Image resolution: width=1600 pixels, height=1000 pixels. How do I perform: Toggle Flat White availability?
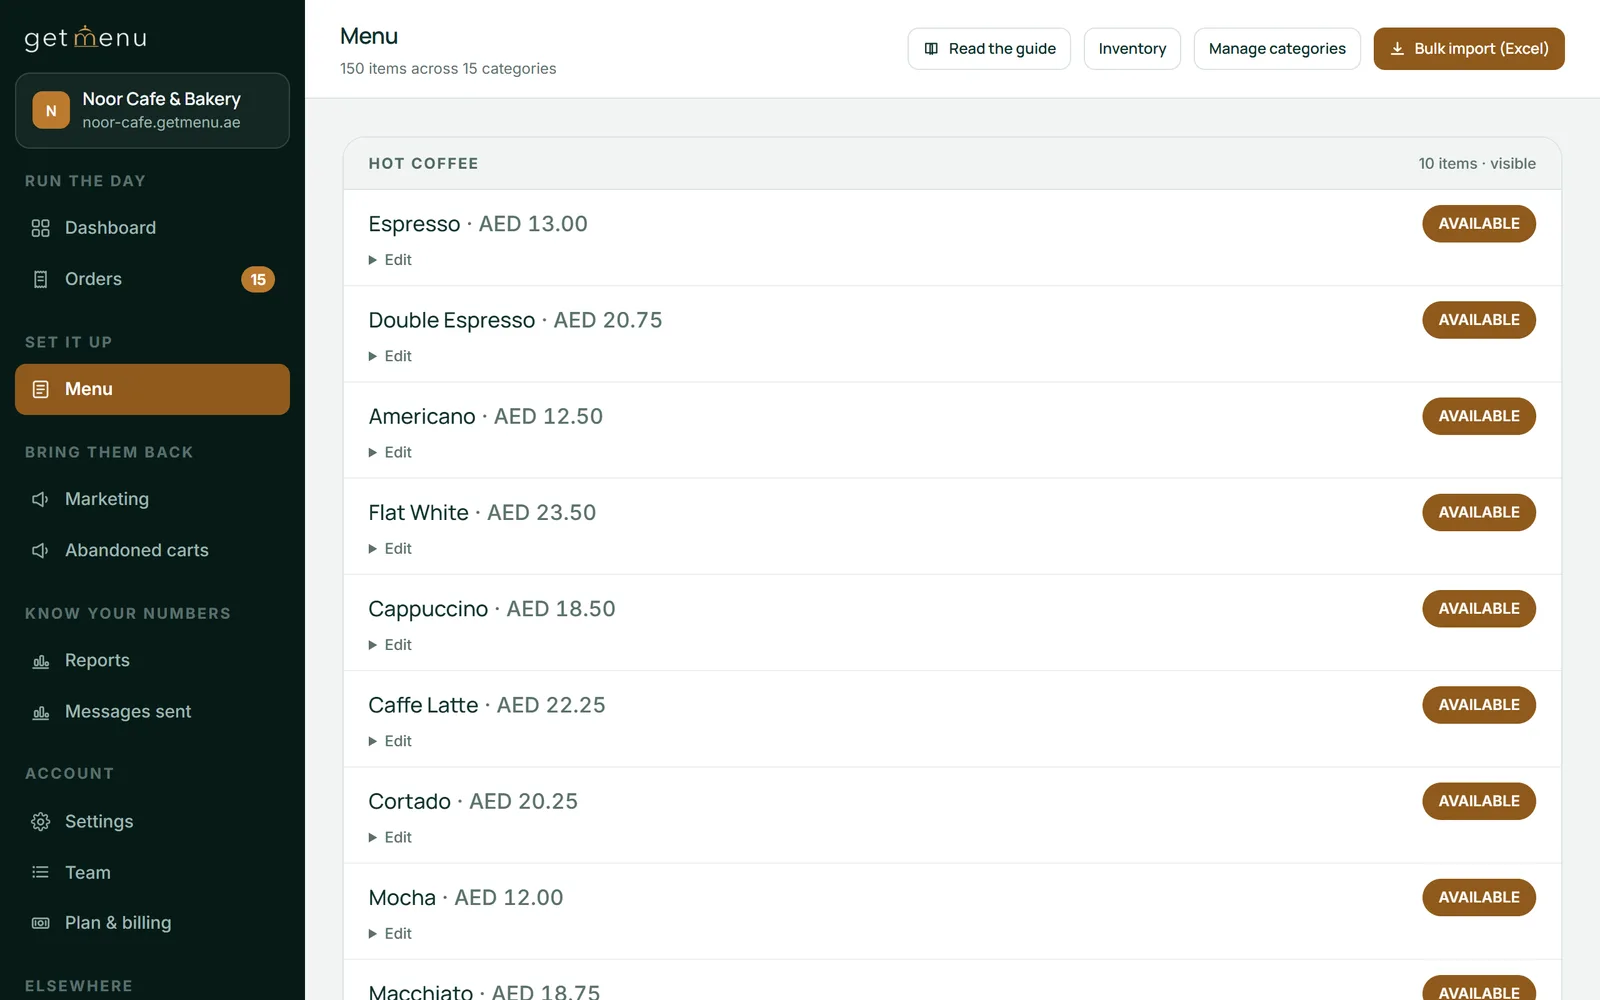click(1479, 512)
